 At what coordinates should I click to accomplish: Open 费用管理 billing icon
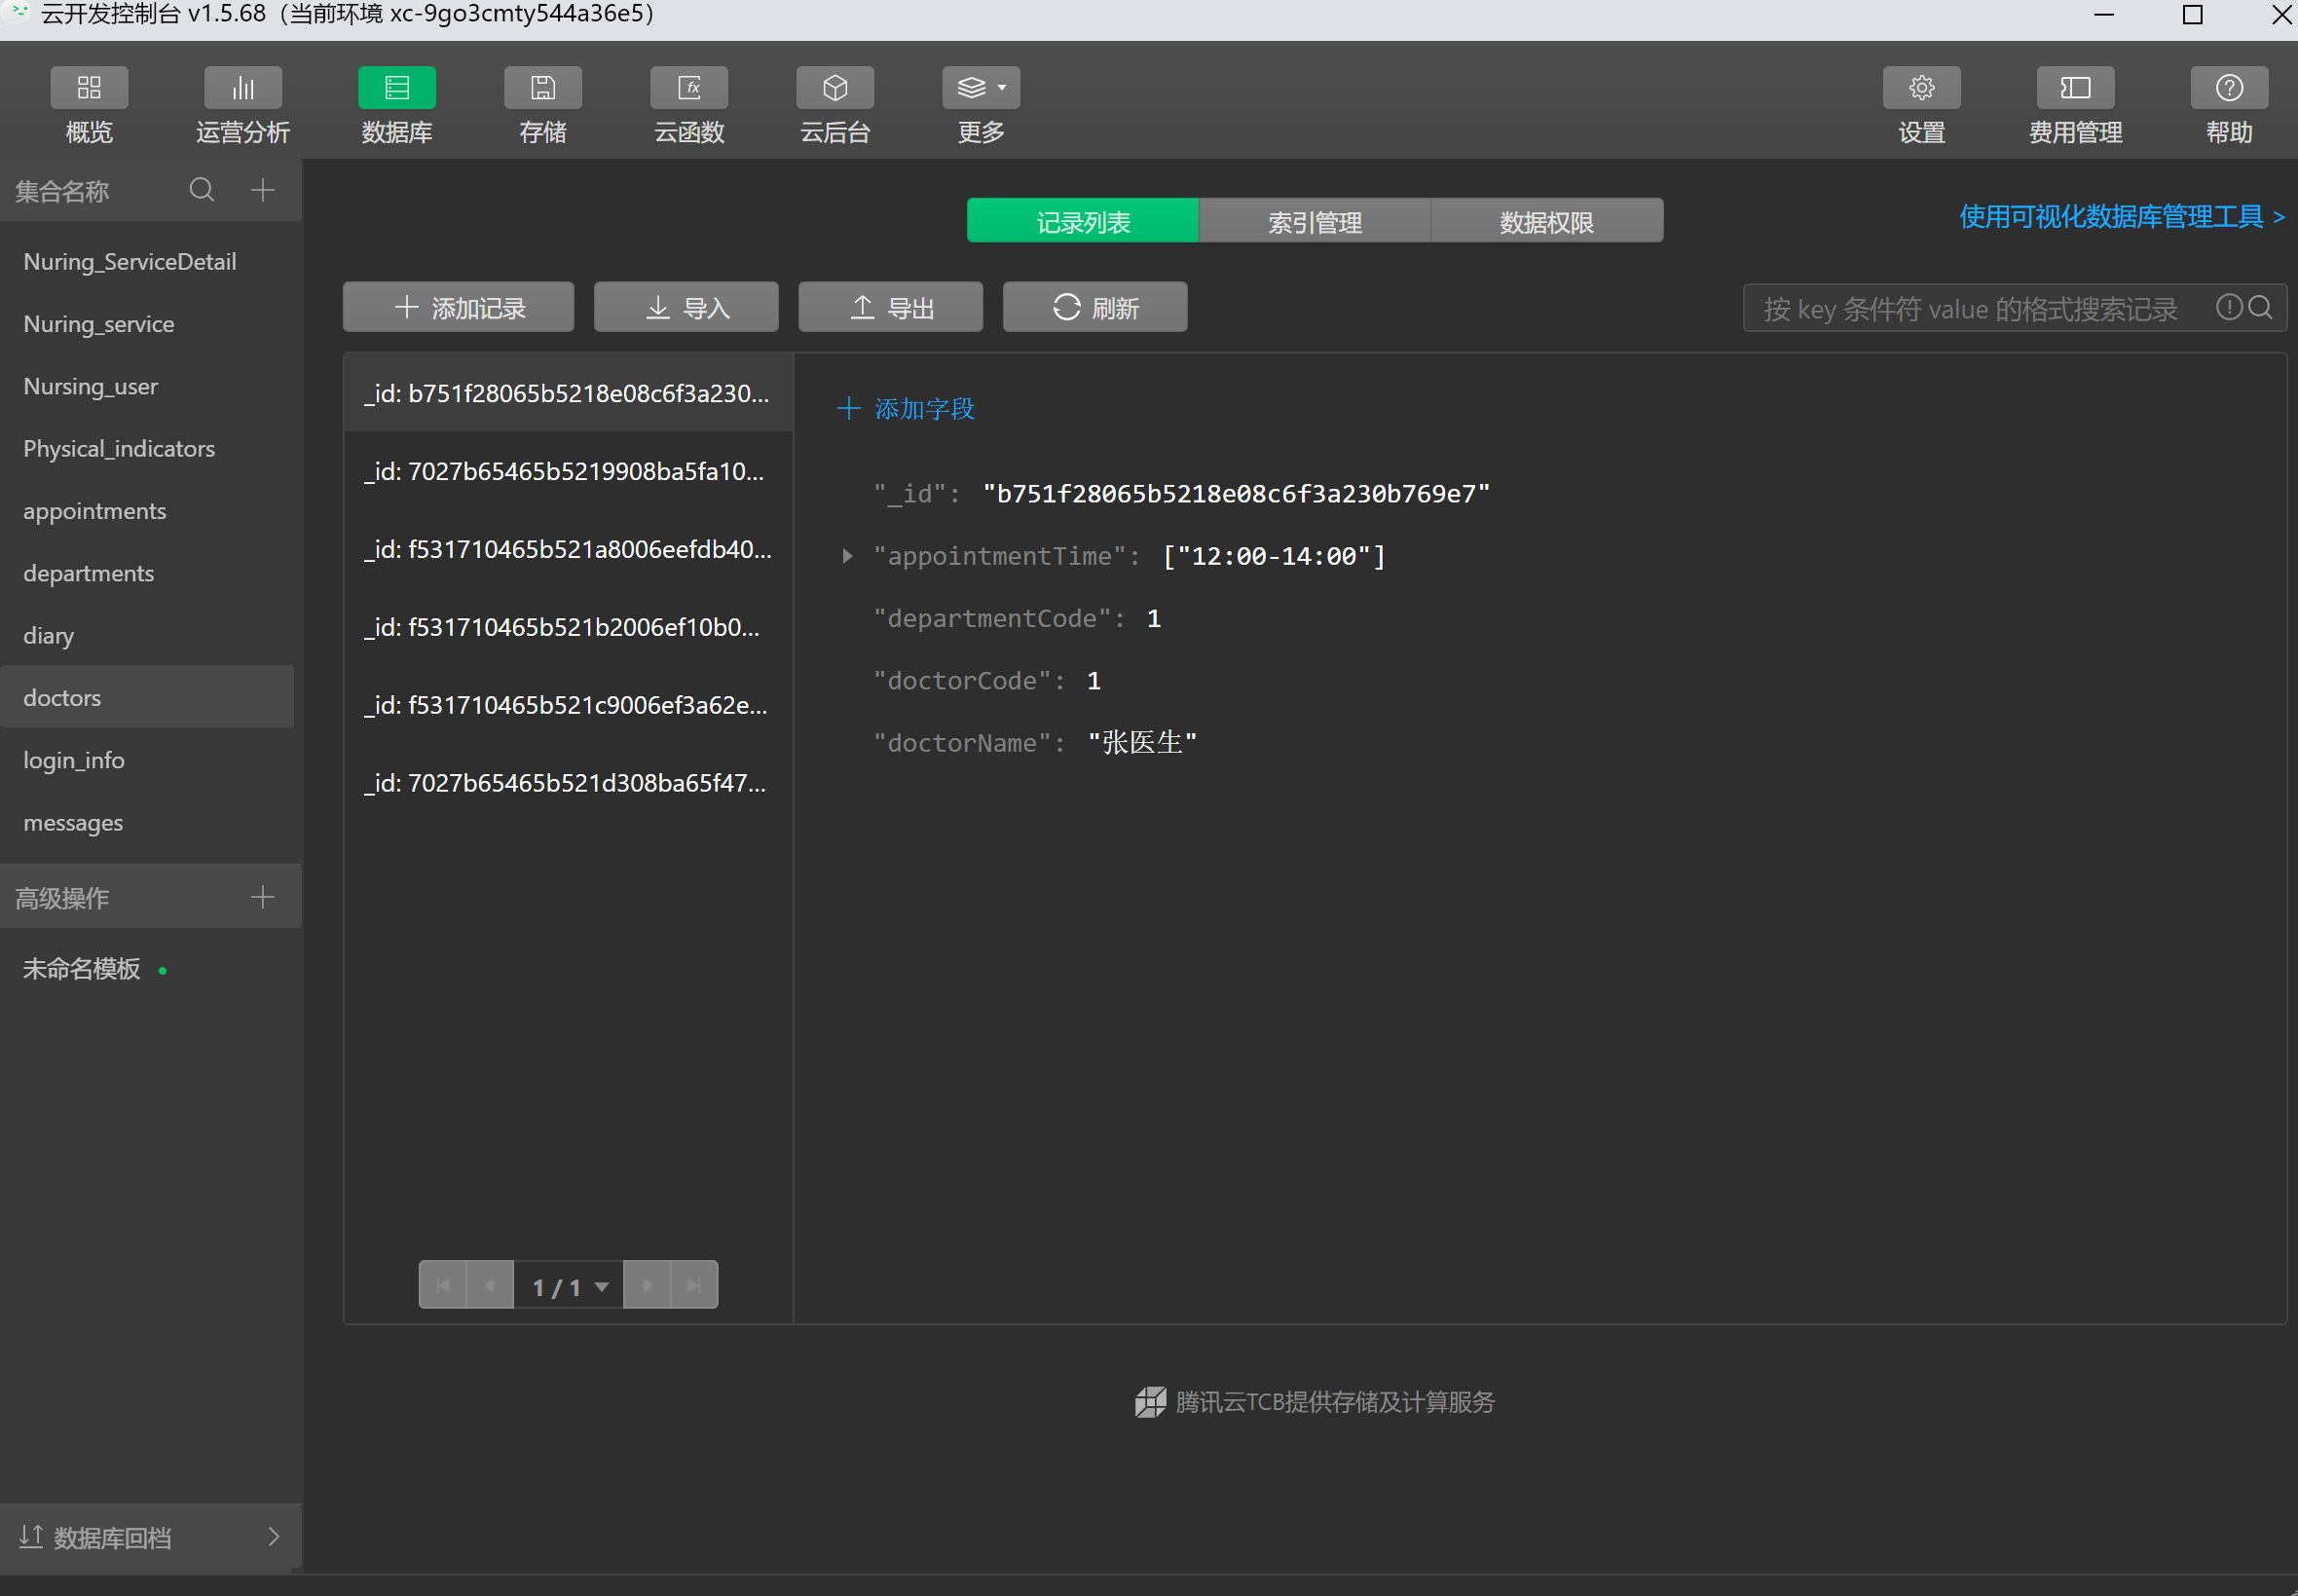[2075, 88]
